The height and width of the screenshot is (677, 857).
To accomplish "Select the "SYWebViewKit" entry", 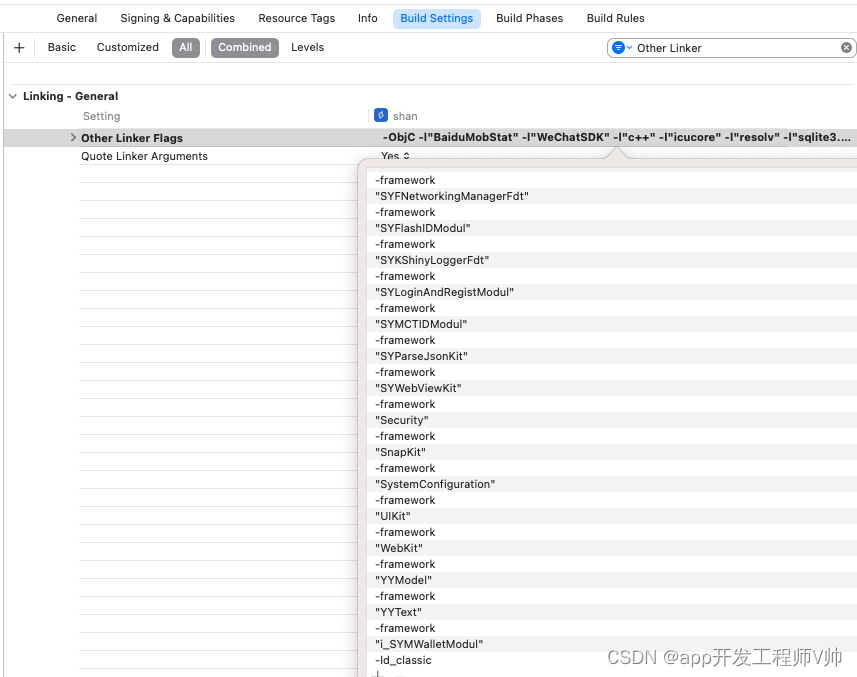I will coord(418,388).
